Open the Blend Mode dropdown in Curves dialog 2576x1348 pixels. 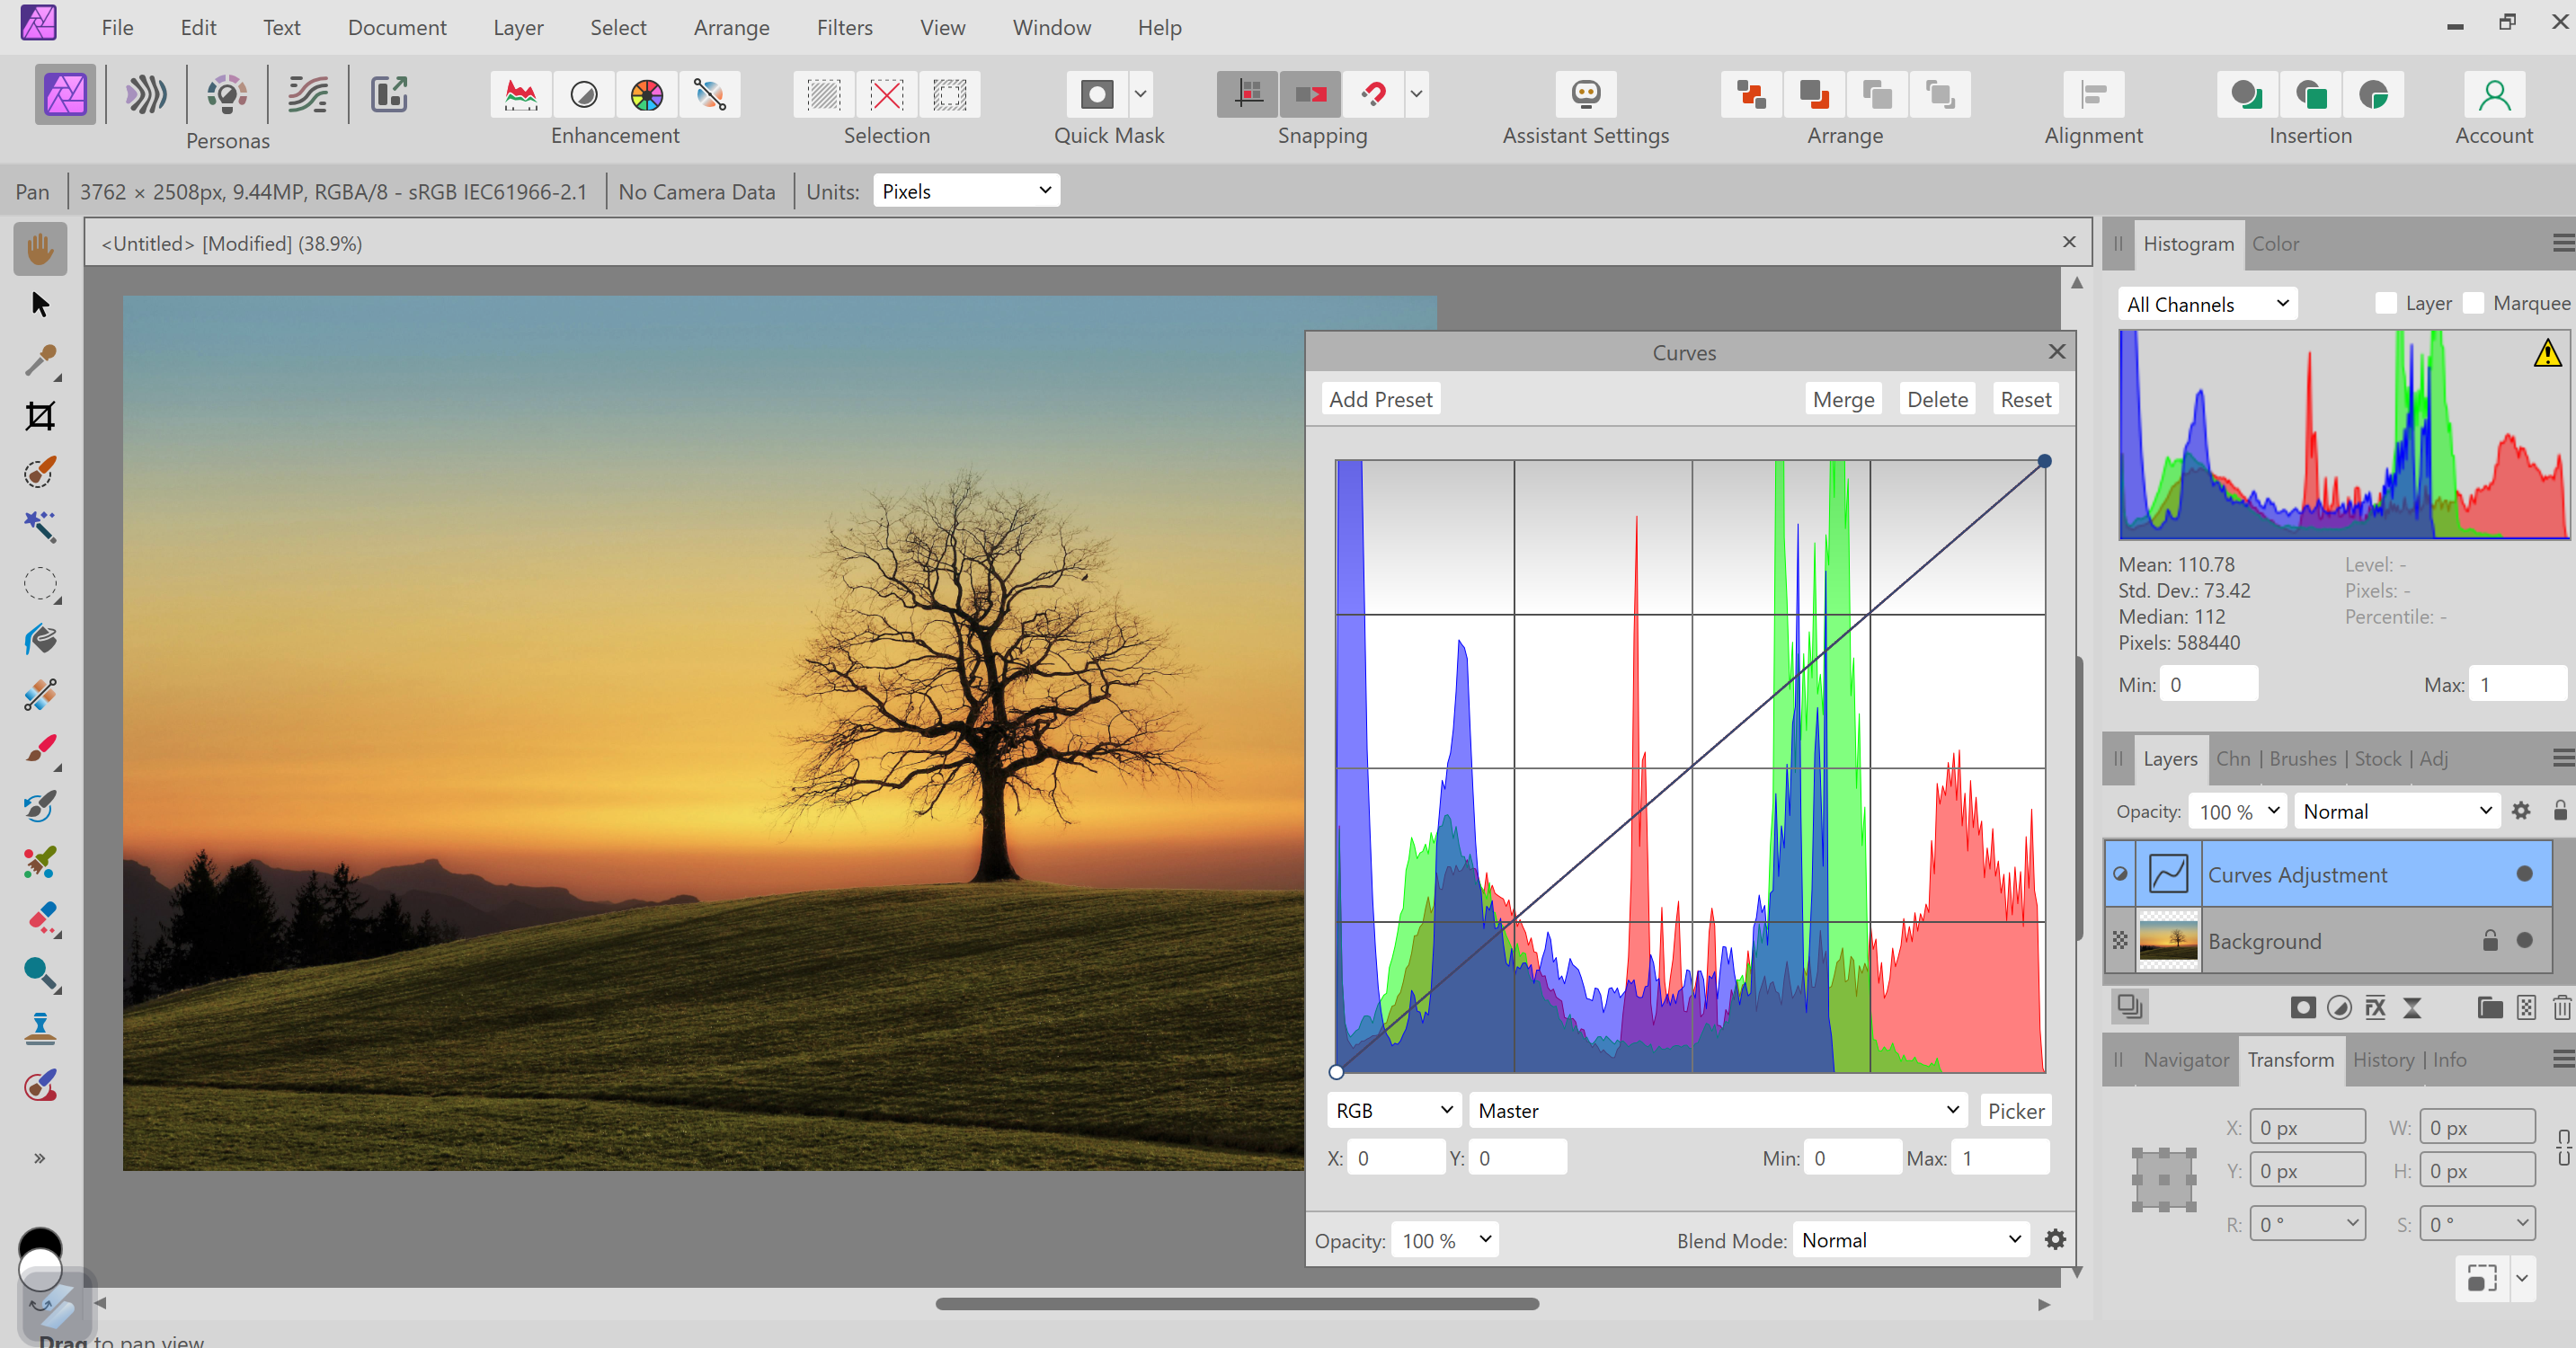coord(1909,1240)
